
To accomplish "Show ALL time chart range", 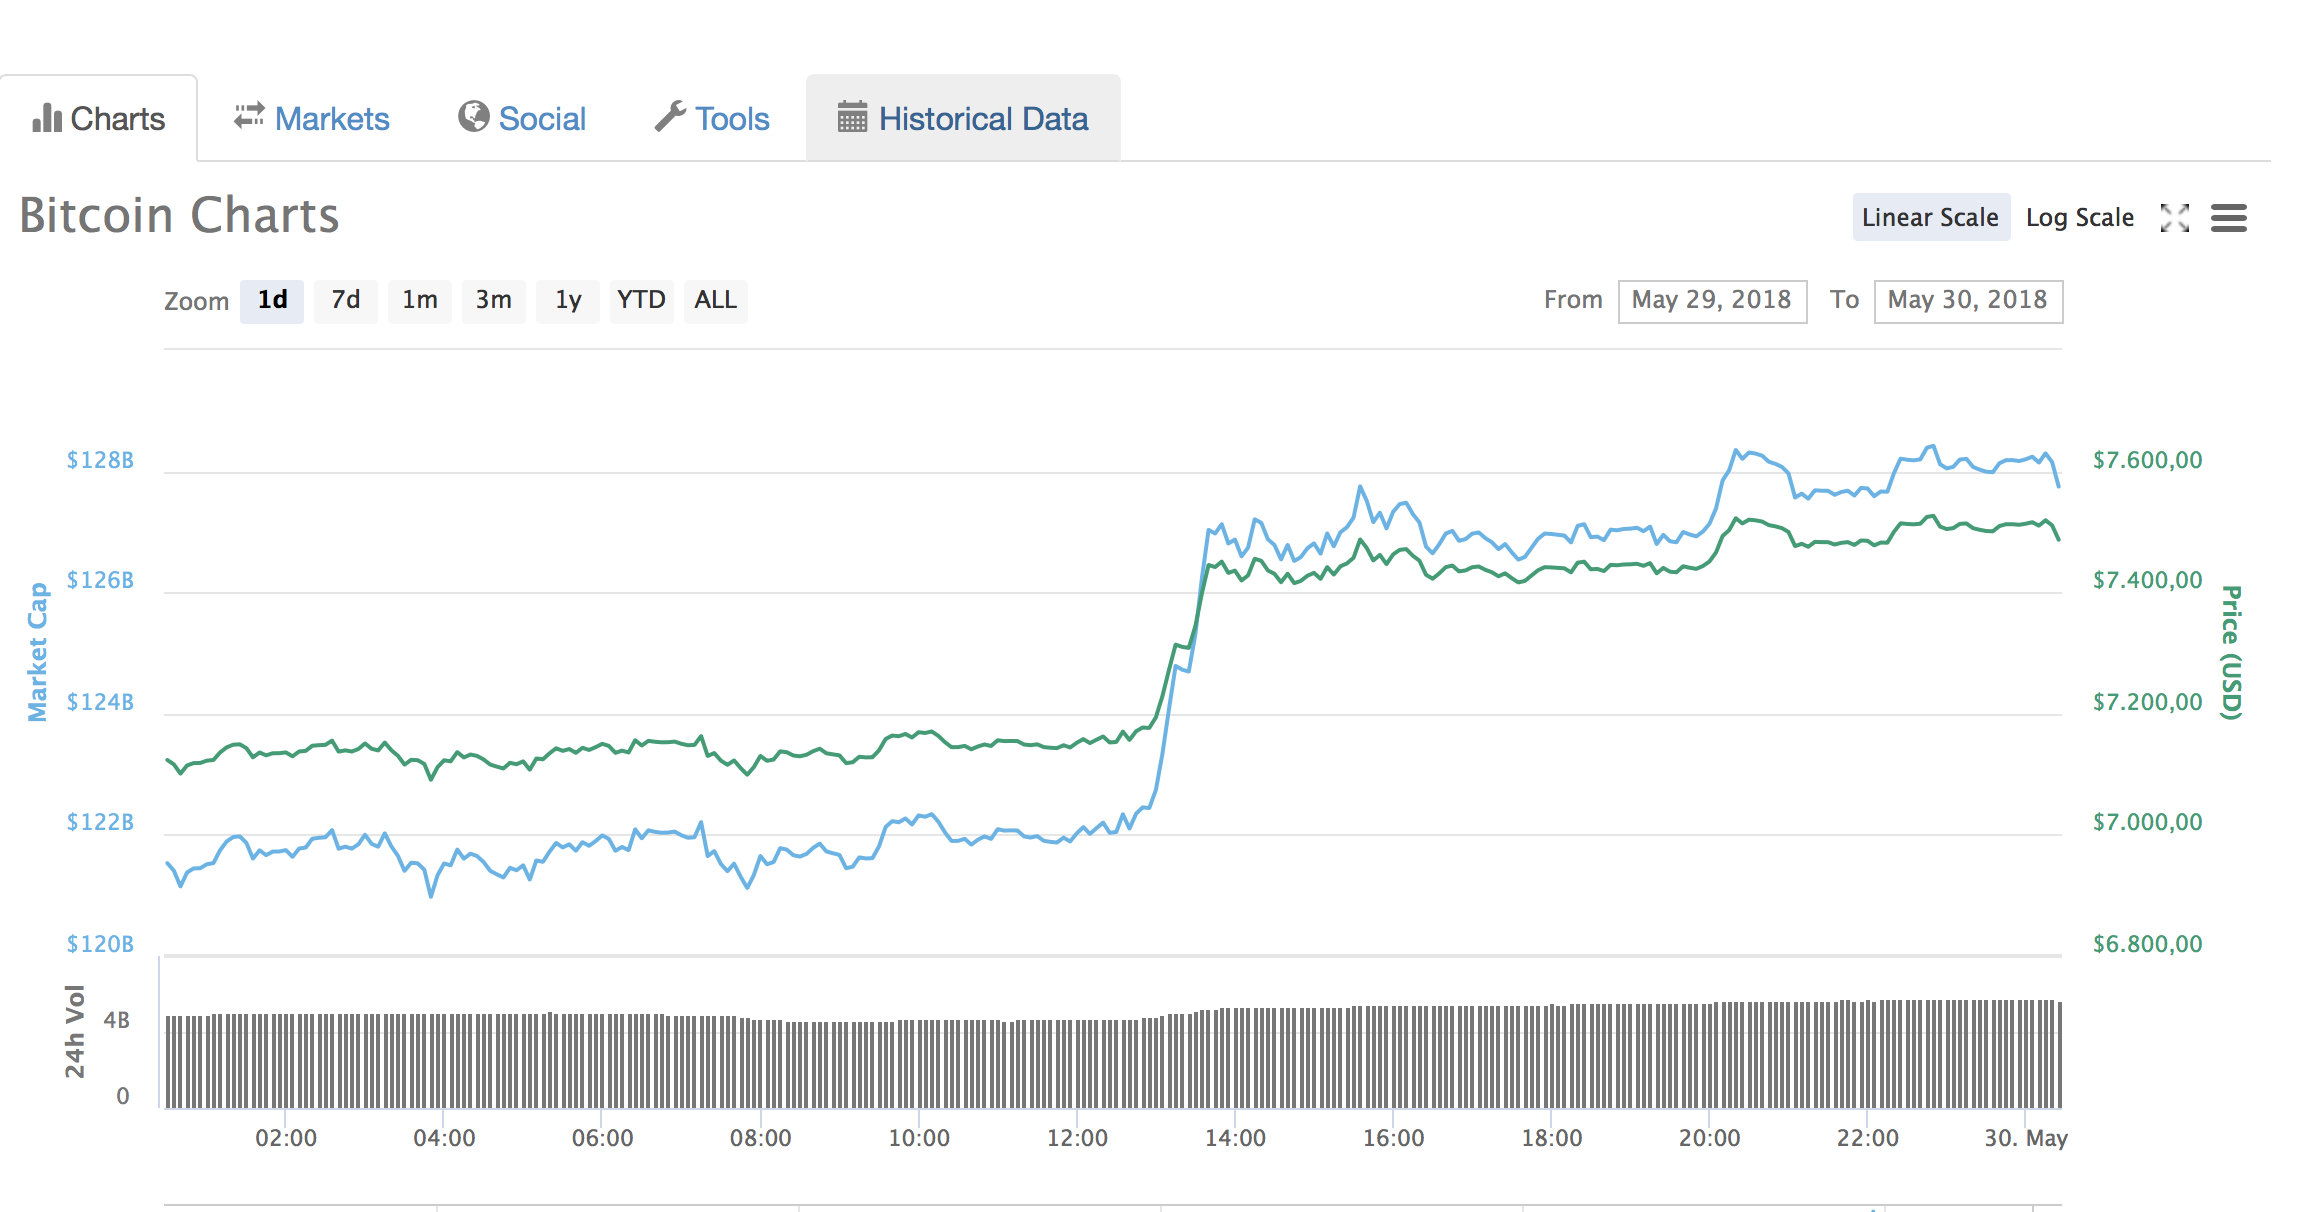I will point(715,300).
